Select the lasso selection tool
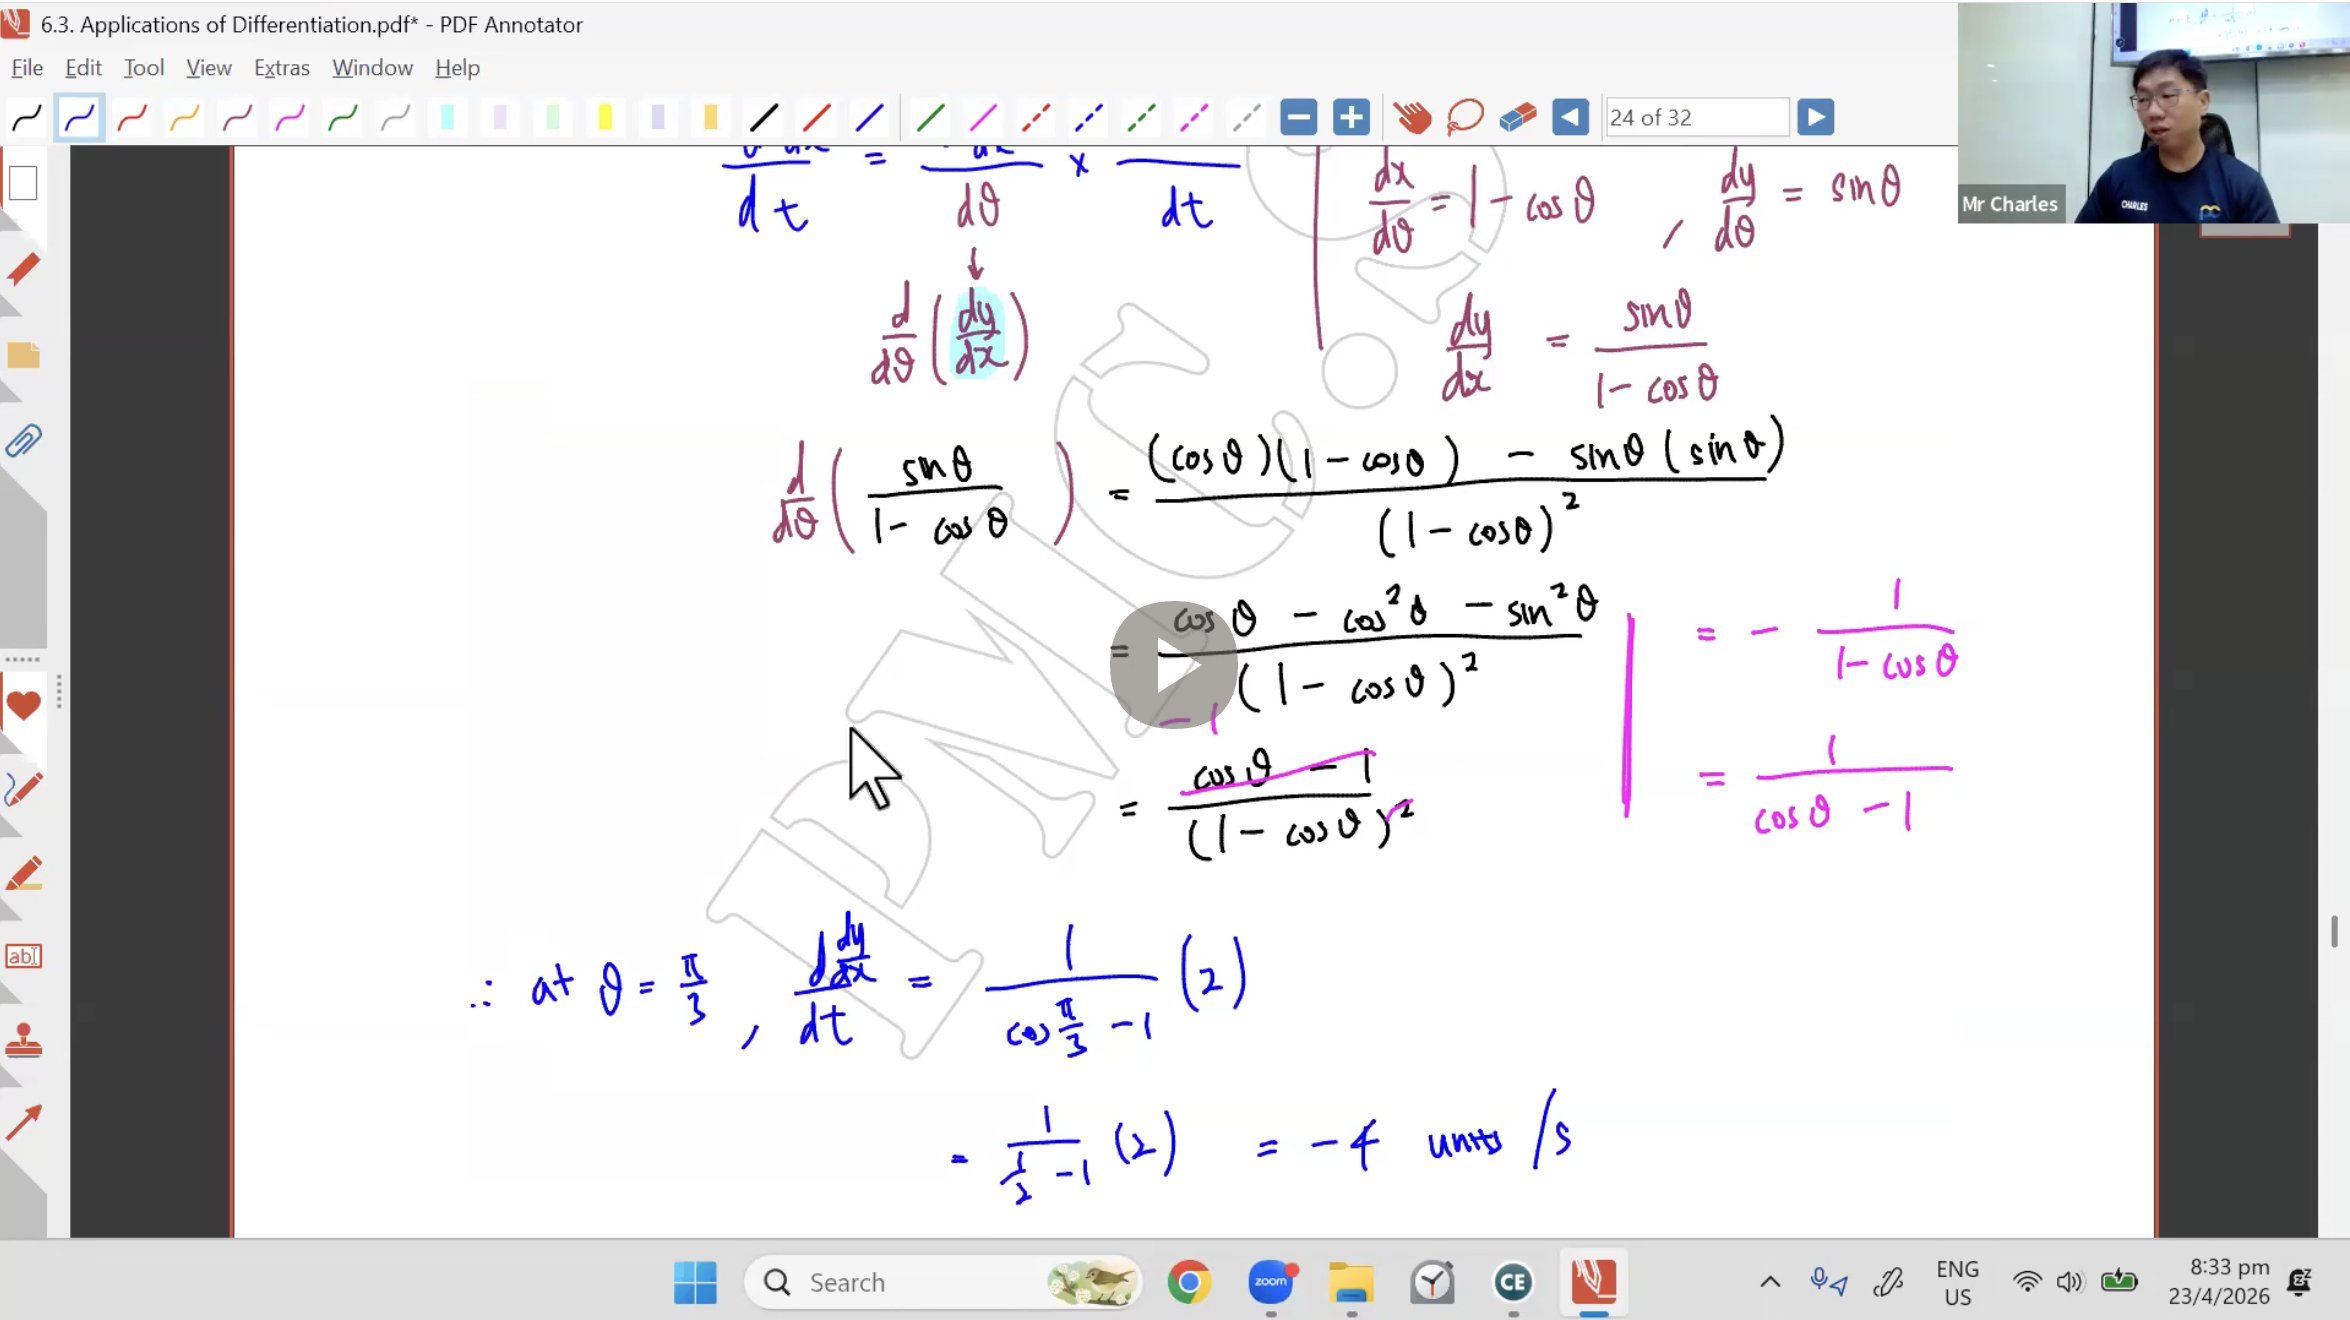This screenshot has height=1320, width=2350. tap(1465, 118)
